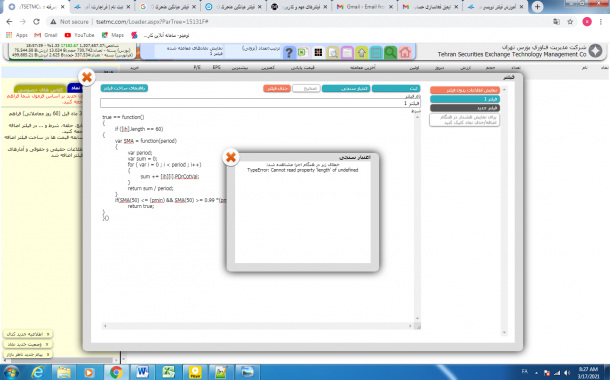This screenshot has height=380, width=610.
Task: Sort by P/E column header
Action: click(x=197, y=68)
